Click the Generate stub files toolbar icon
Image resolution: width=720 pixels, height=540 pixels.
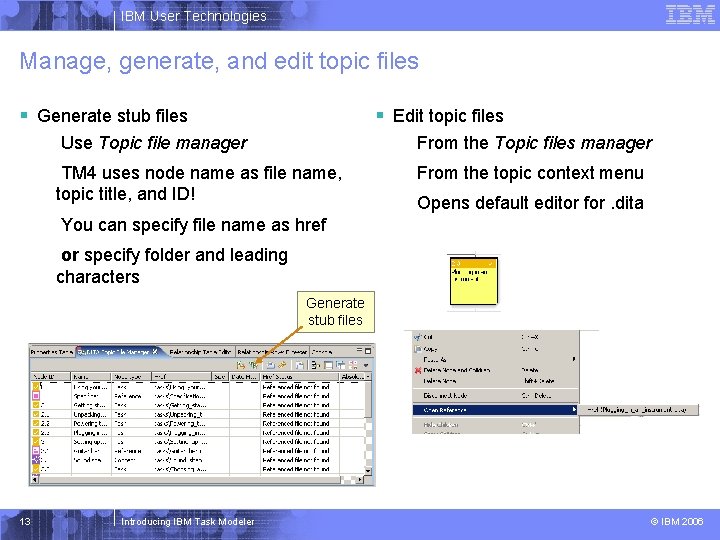point(253,365)
